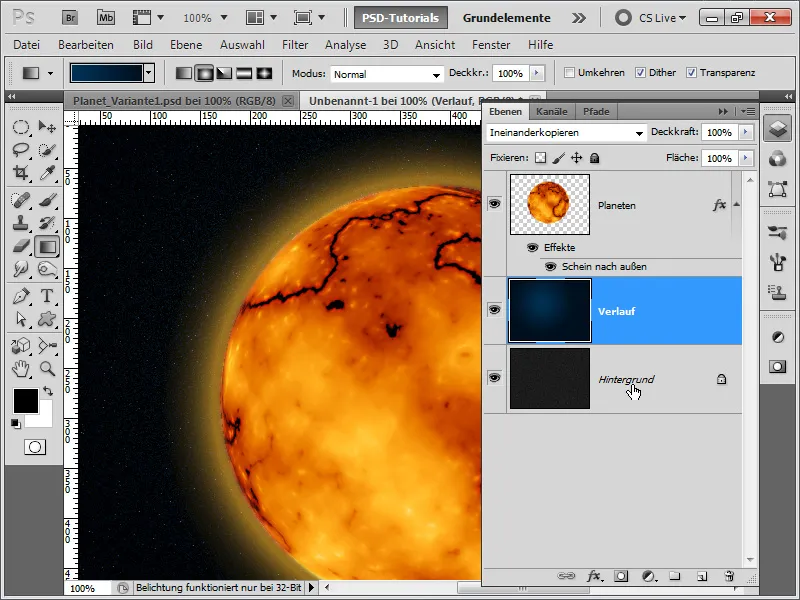Select the History Brush tool
This screenshot has height=600, width=800.
pos(47,223)
